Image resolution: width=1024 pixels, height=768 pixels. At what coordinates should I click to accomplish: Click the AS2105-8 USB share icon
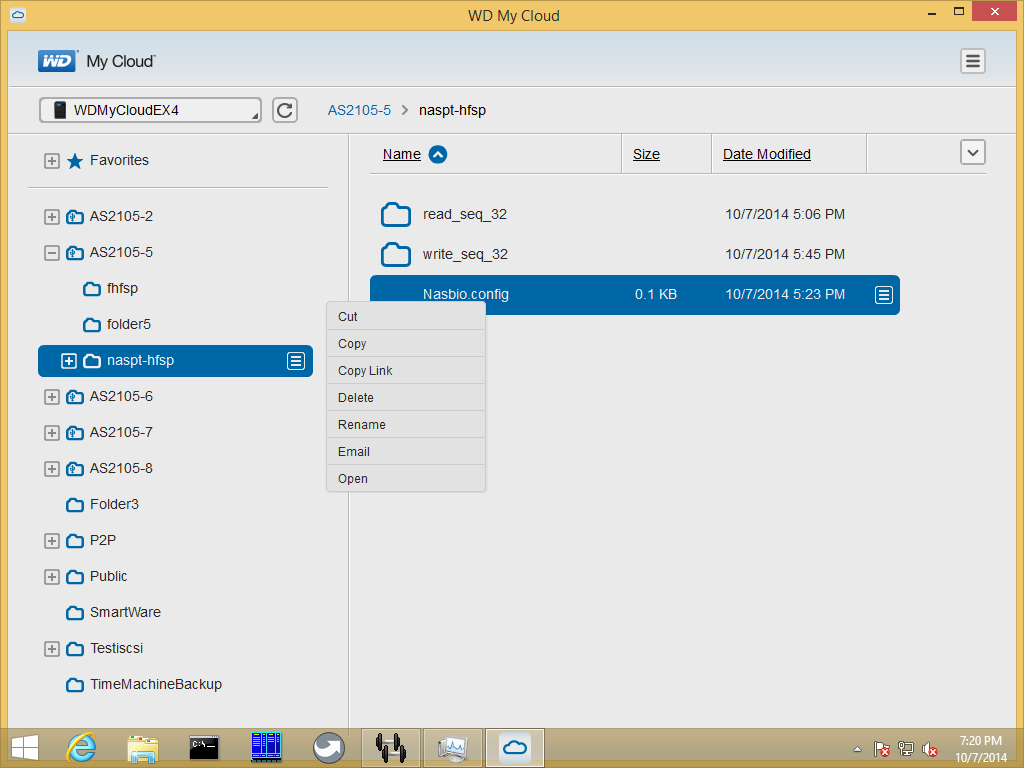pos(75,468)
